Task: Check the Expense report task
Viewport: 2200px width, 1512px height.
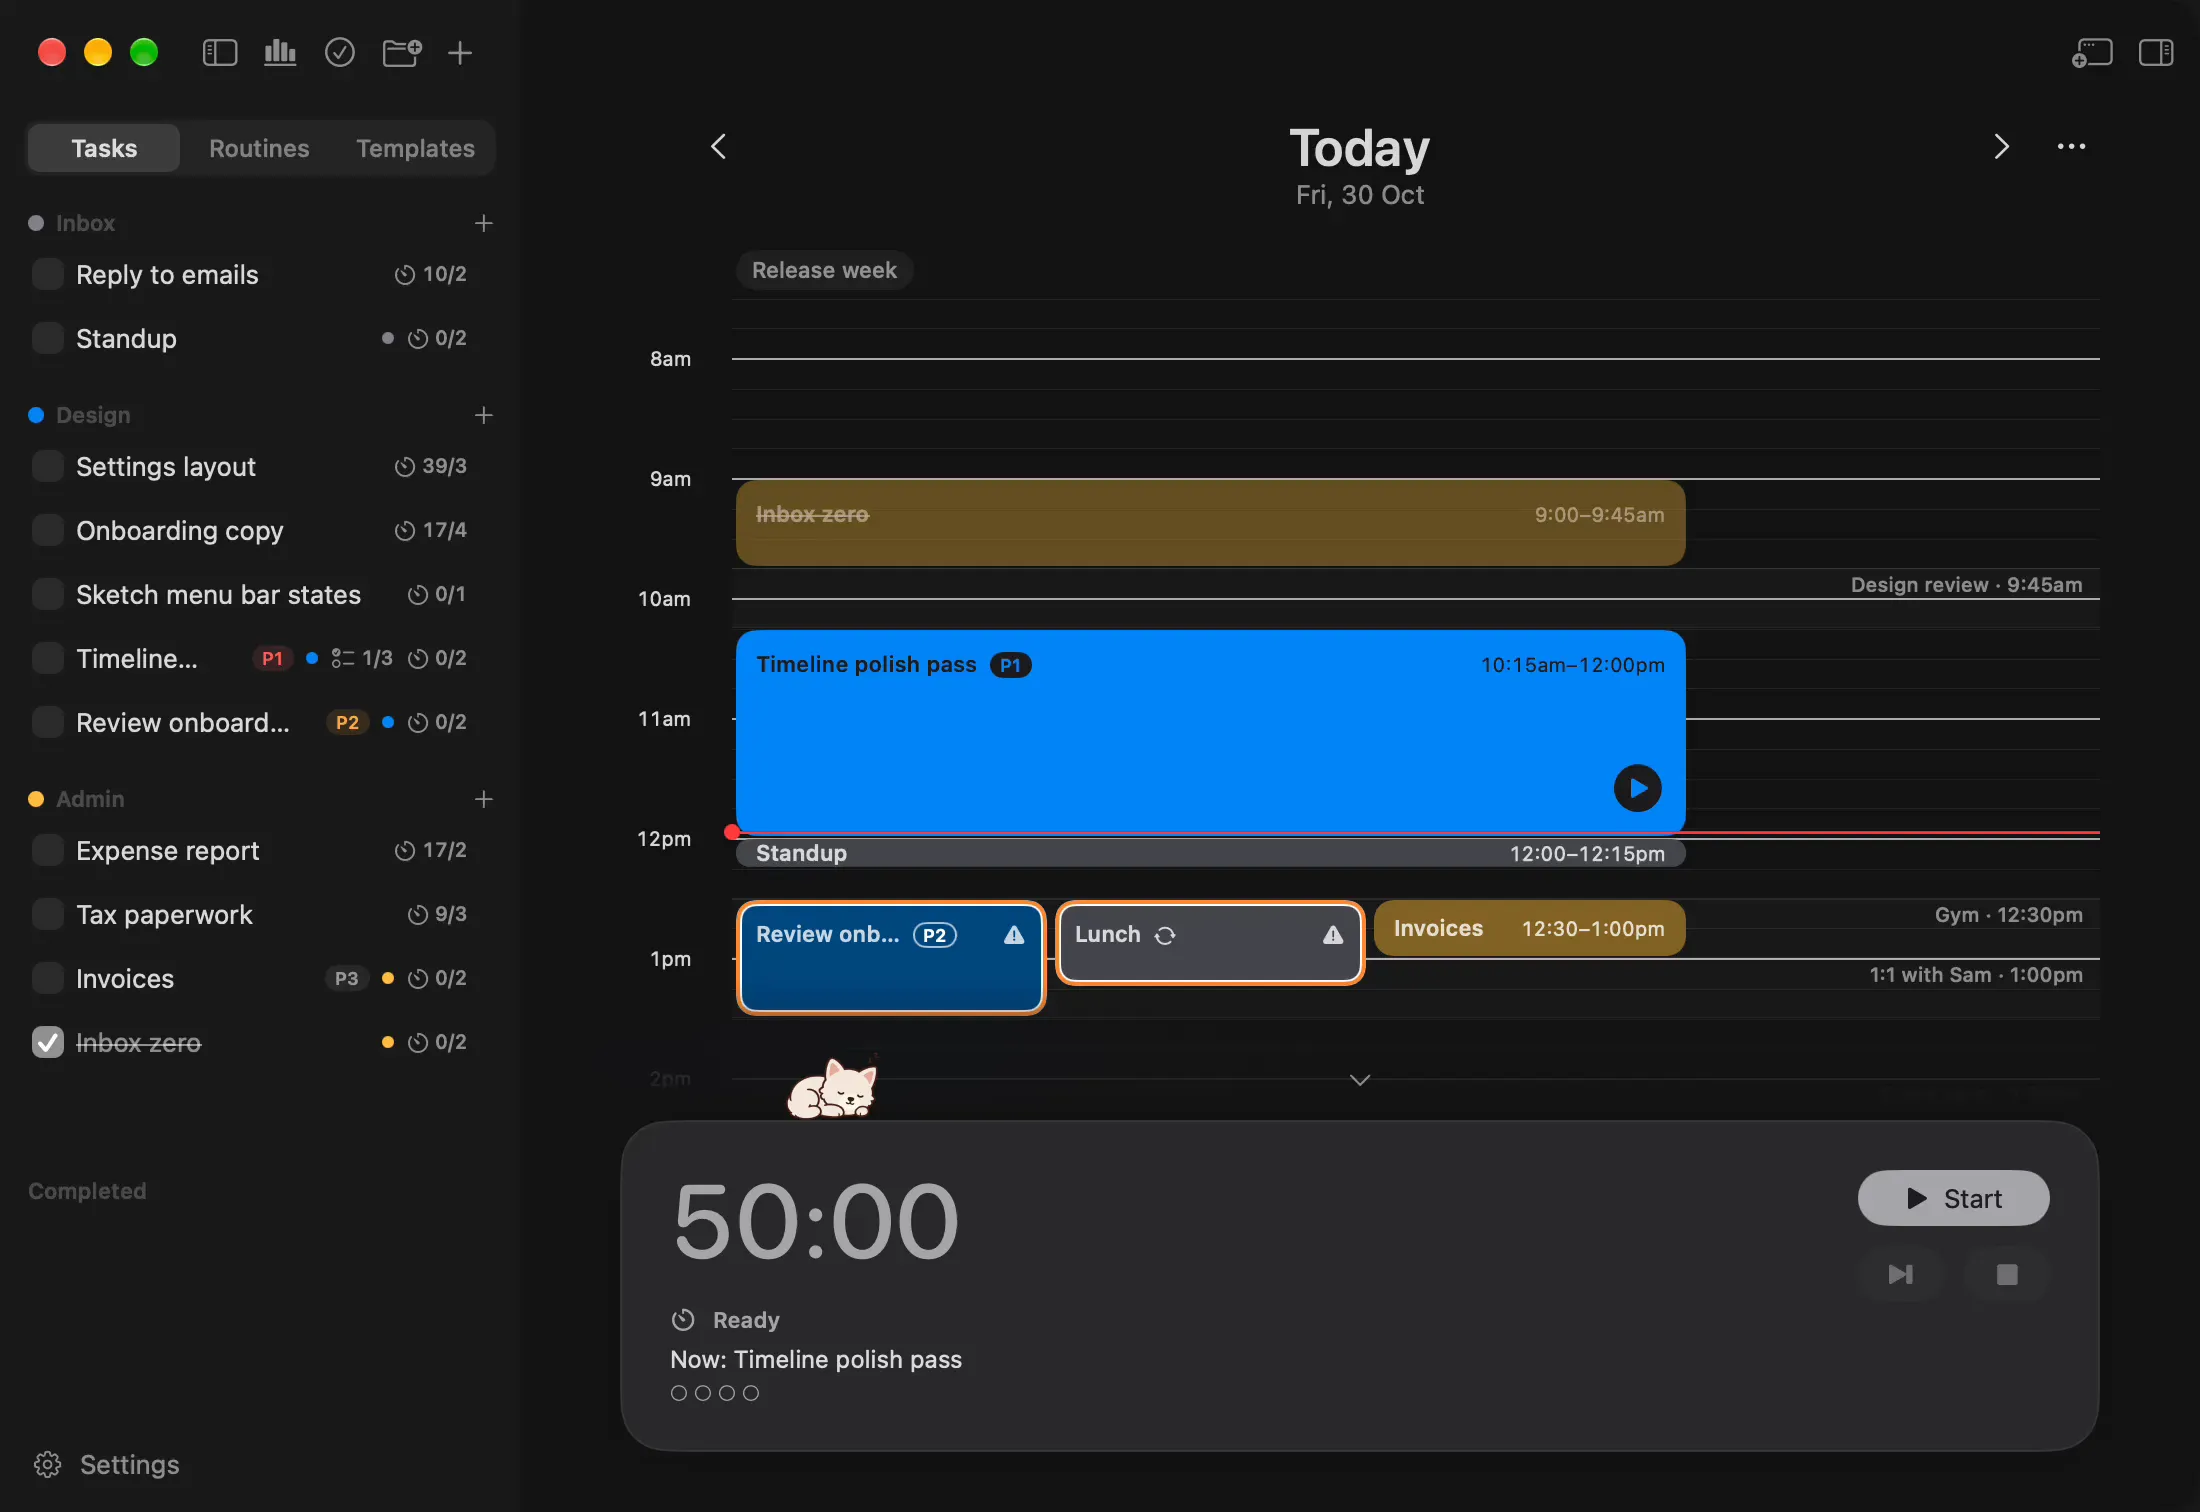Action: [x=47, y=850]
